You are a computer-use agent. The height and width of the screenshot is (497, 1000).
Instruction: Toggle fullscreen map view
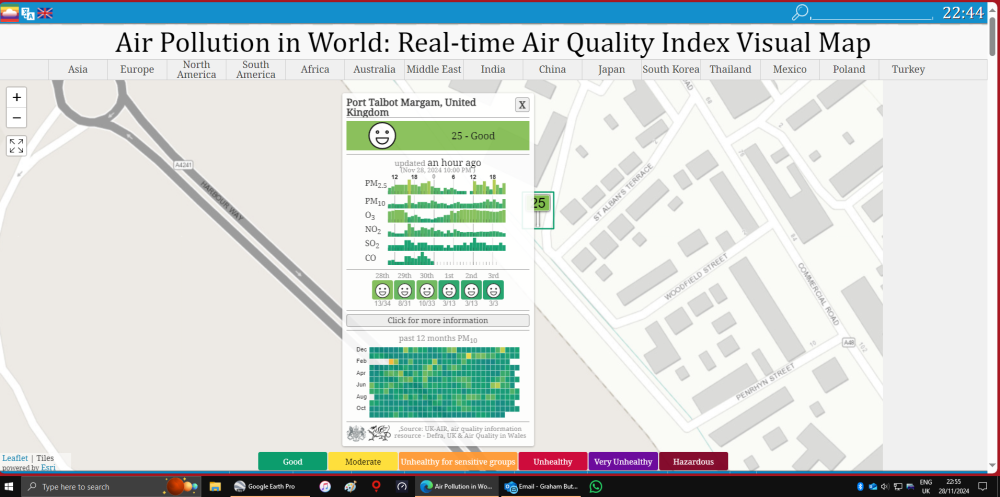(x=17, y=145)
